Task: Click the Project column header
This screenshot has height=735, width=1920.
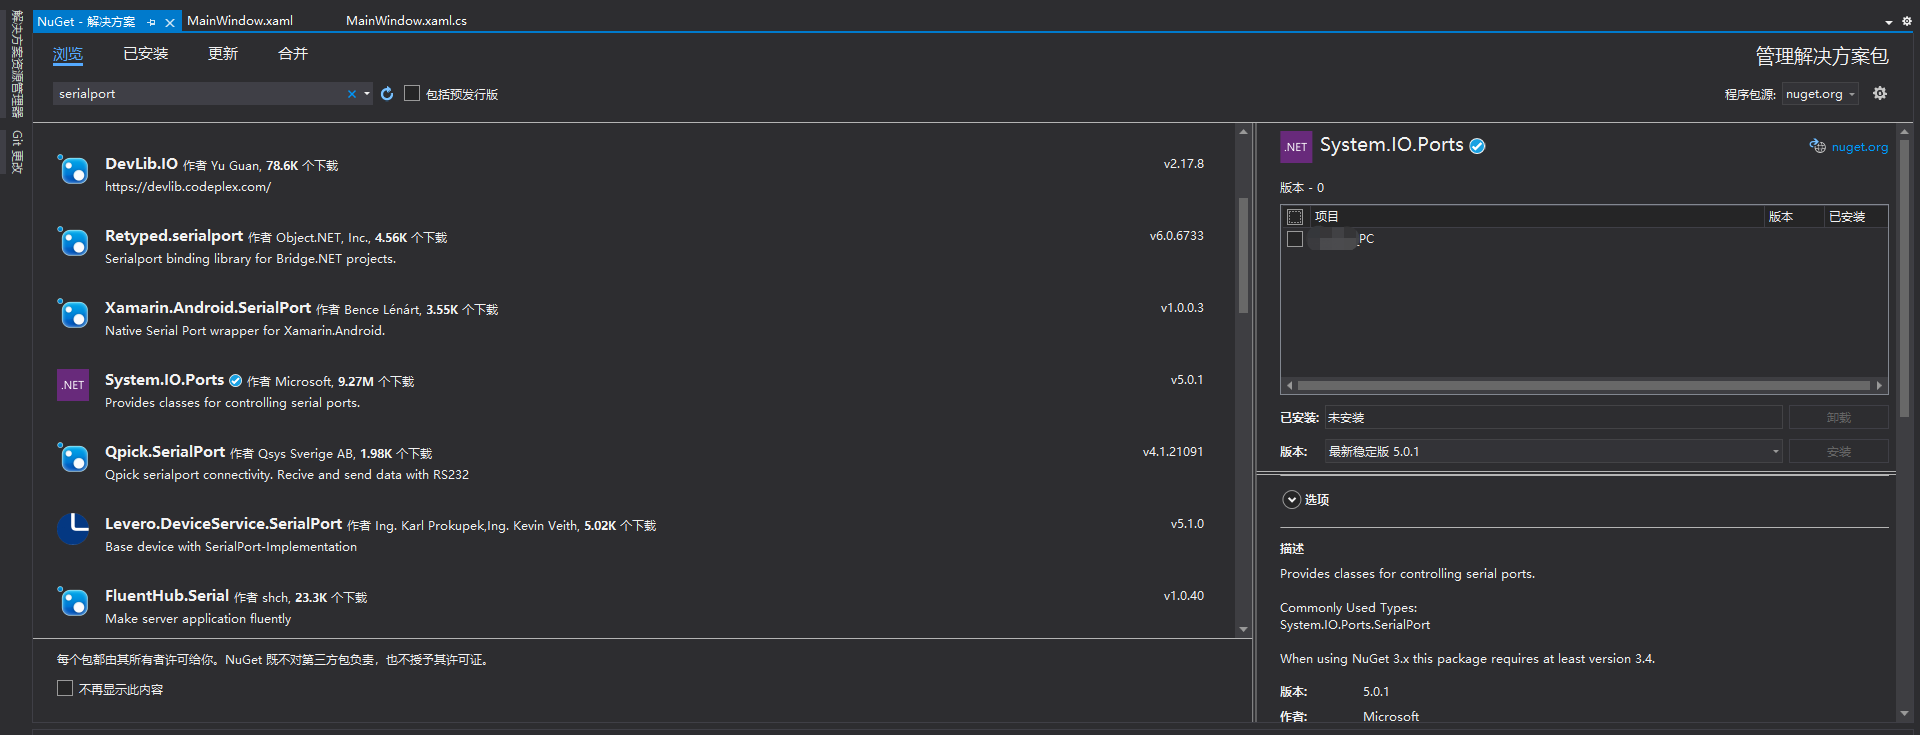Action: click(x=1537, y=216)
